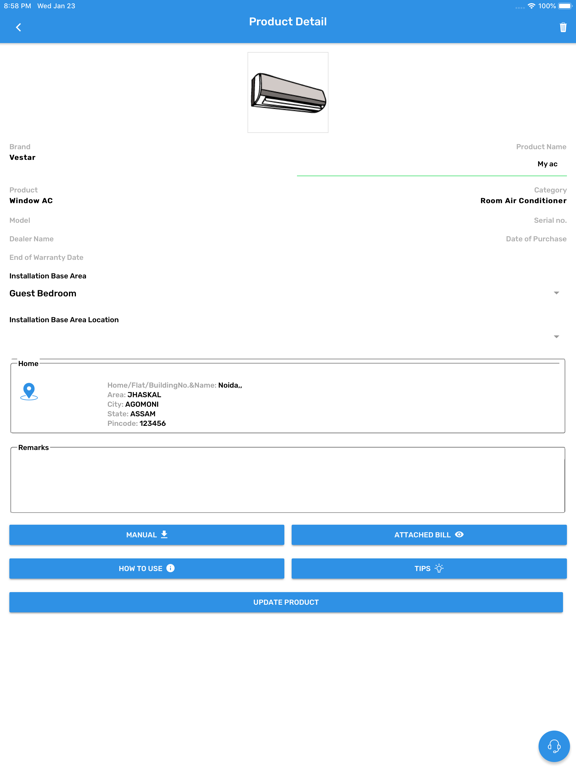This screenshot has height=768, width=576.
Task: Go back using the header arrow
Action: 19,27
